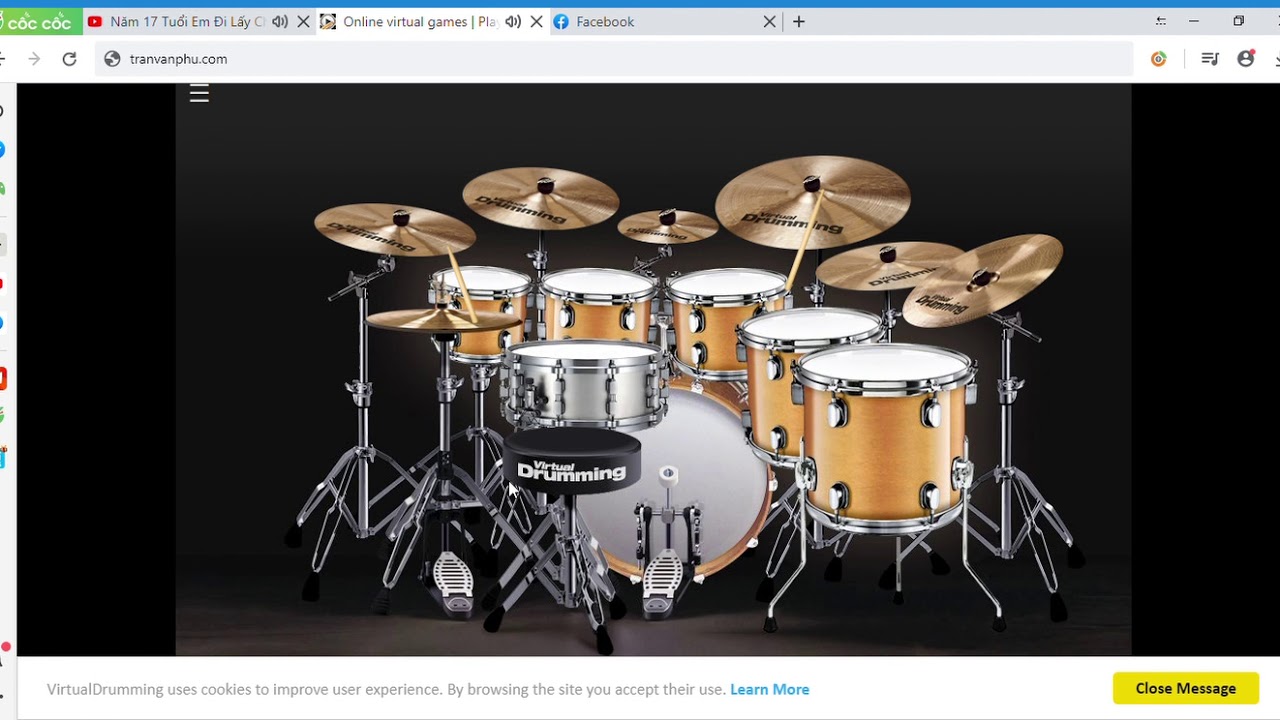Open the Cốc Cốc logo menu

(40, 21)
